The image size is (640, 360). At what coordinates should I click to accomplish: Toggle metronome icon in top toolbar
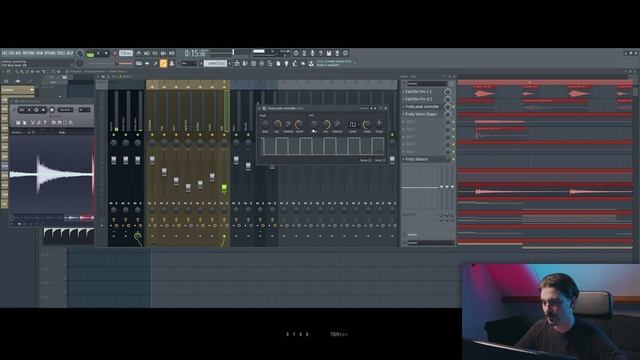139,53
